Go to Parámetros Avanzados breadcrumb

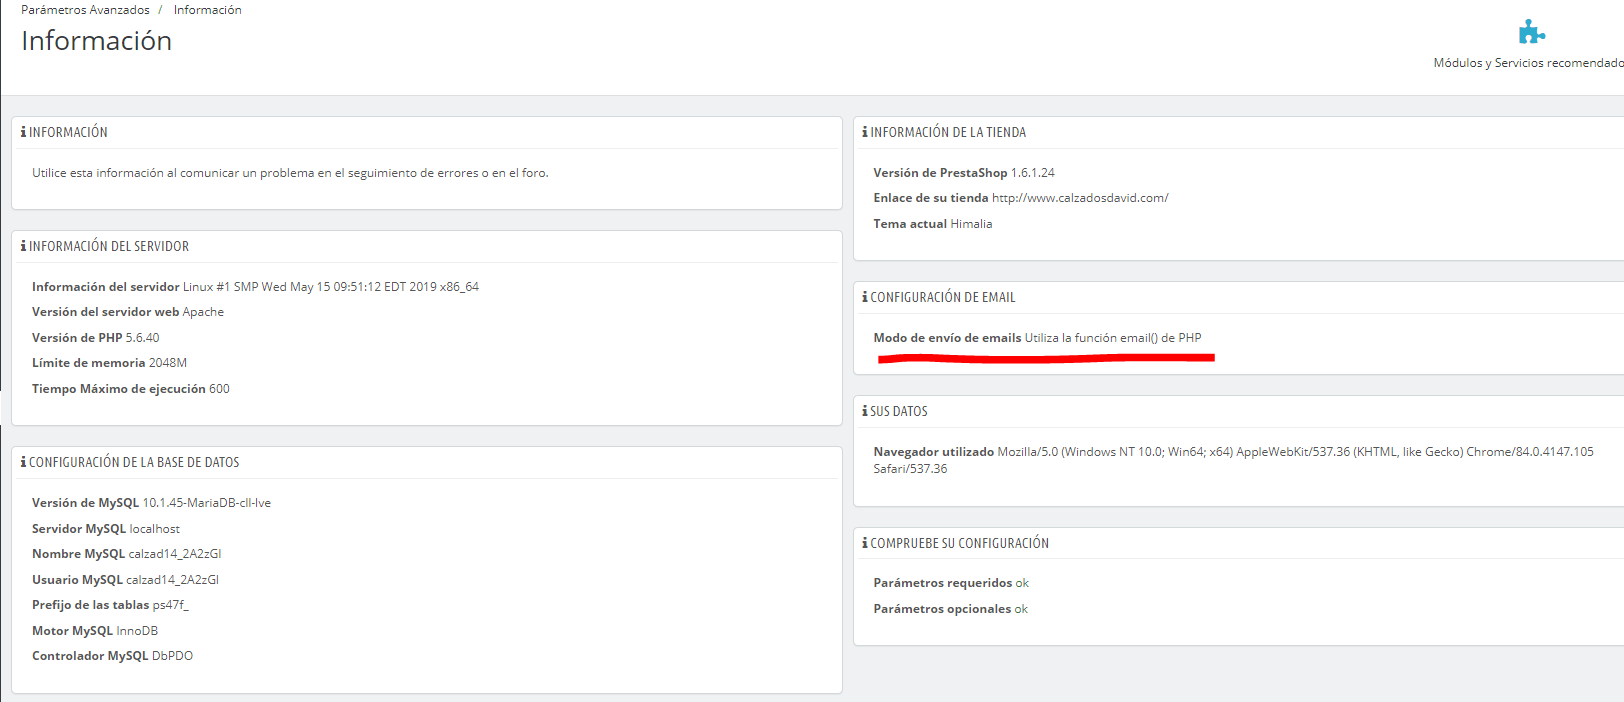85,10
